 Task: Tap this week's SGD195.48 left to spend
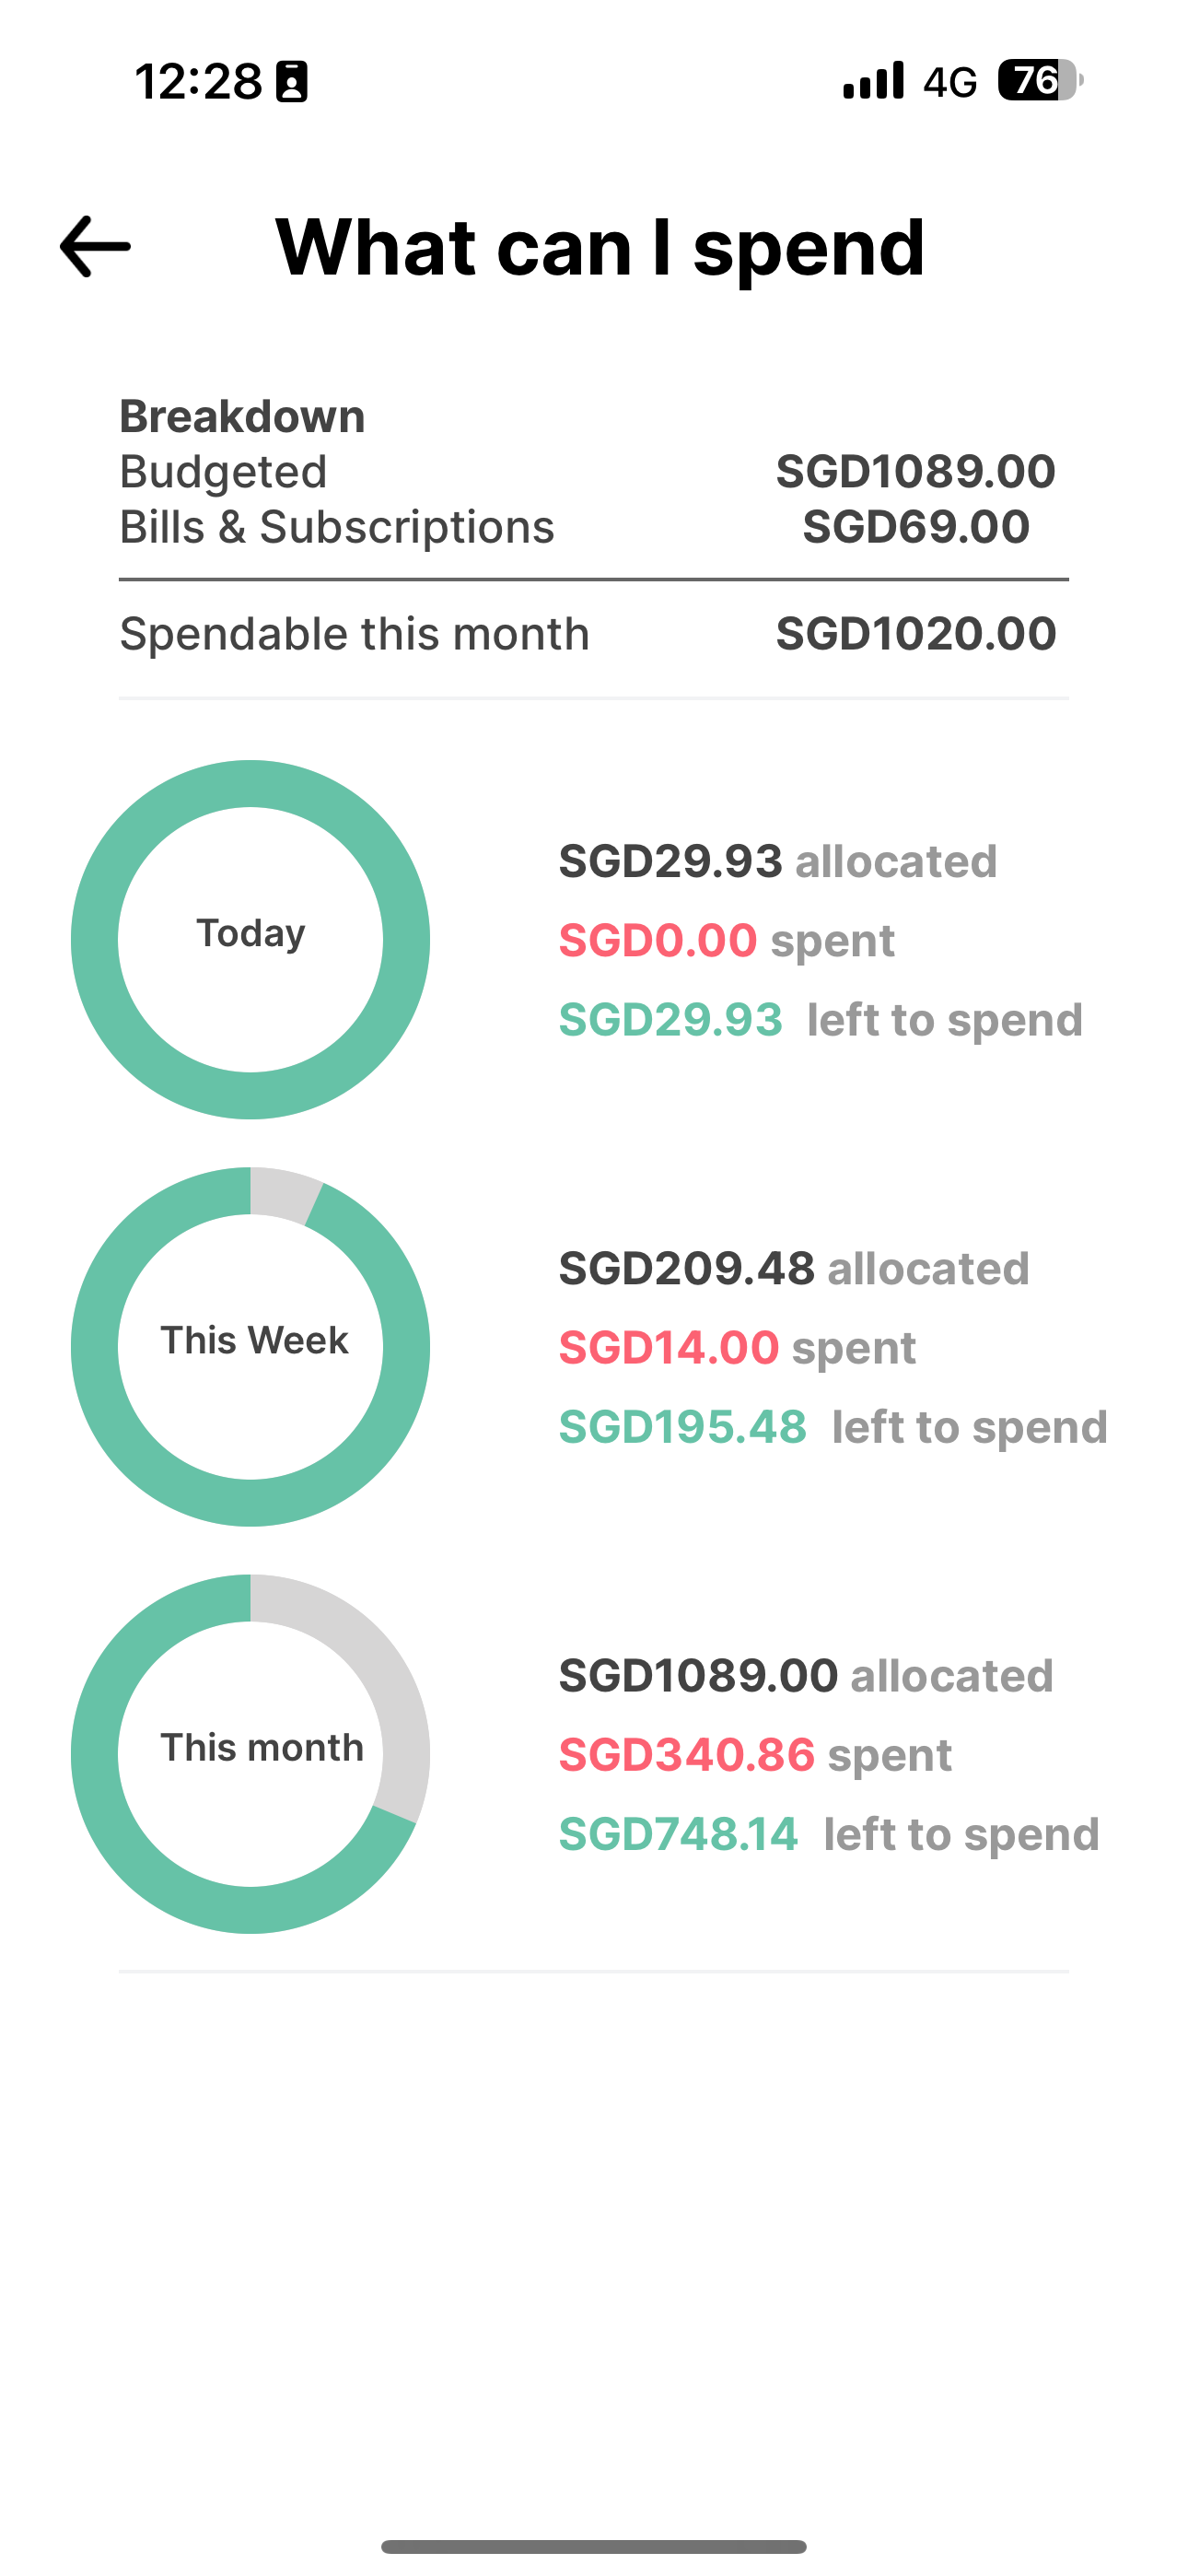click(x=682, y=1427)
